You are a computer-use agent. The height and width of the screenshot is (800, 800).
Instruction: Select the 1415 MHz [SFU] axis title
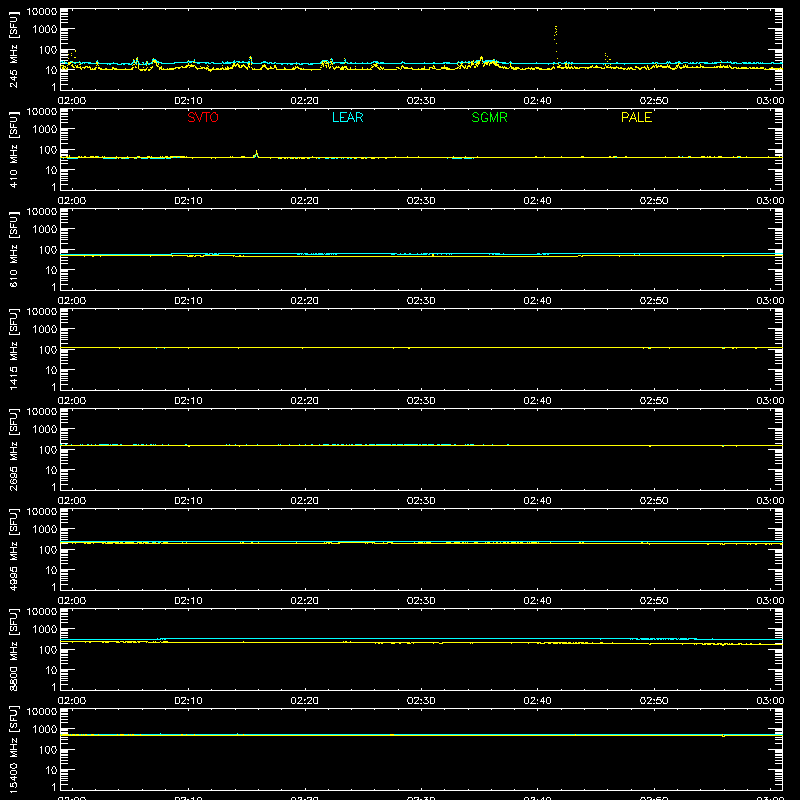pyautogui.click(x=13, y=349)
